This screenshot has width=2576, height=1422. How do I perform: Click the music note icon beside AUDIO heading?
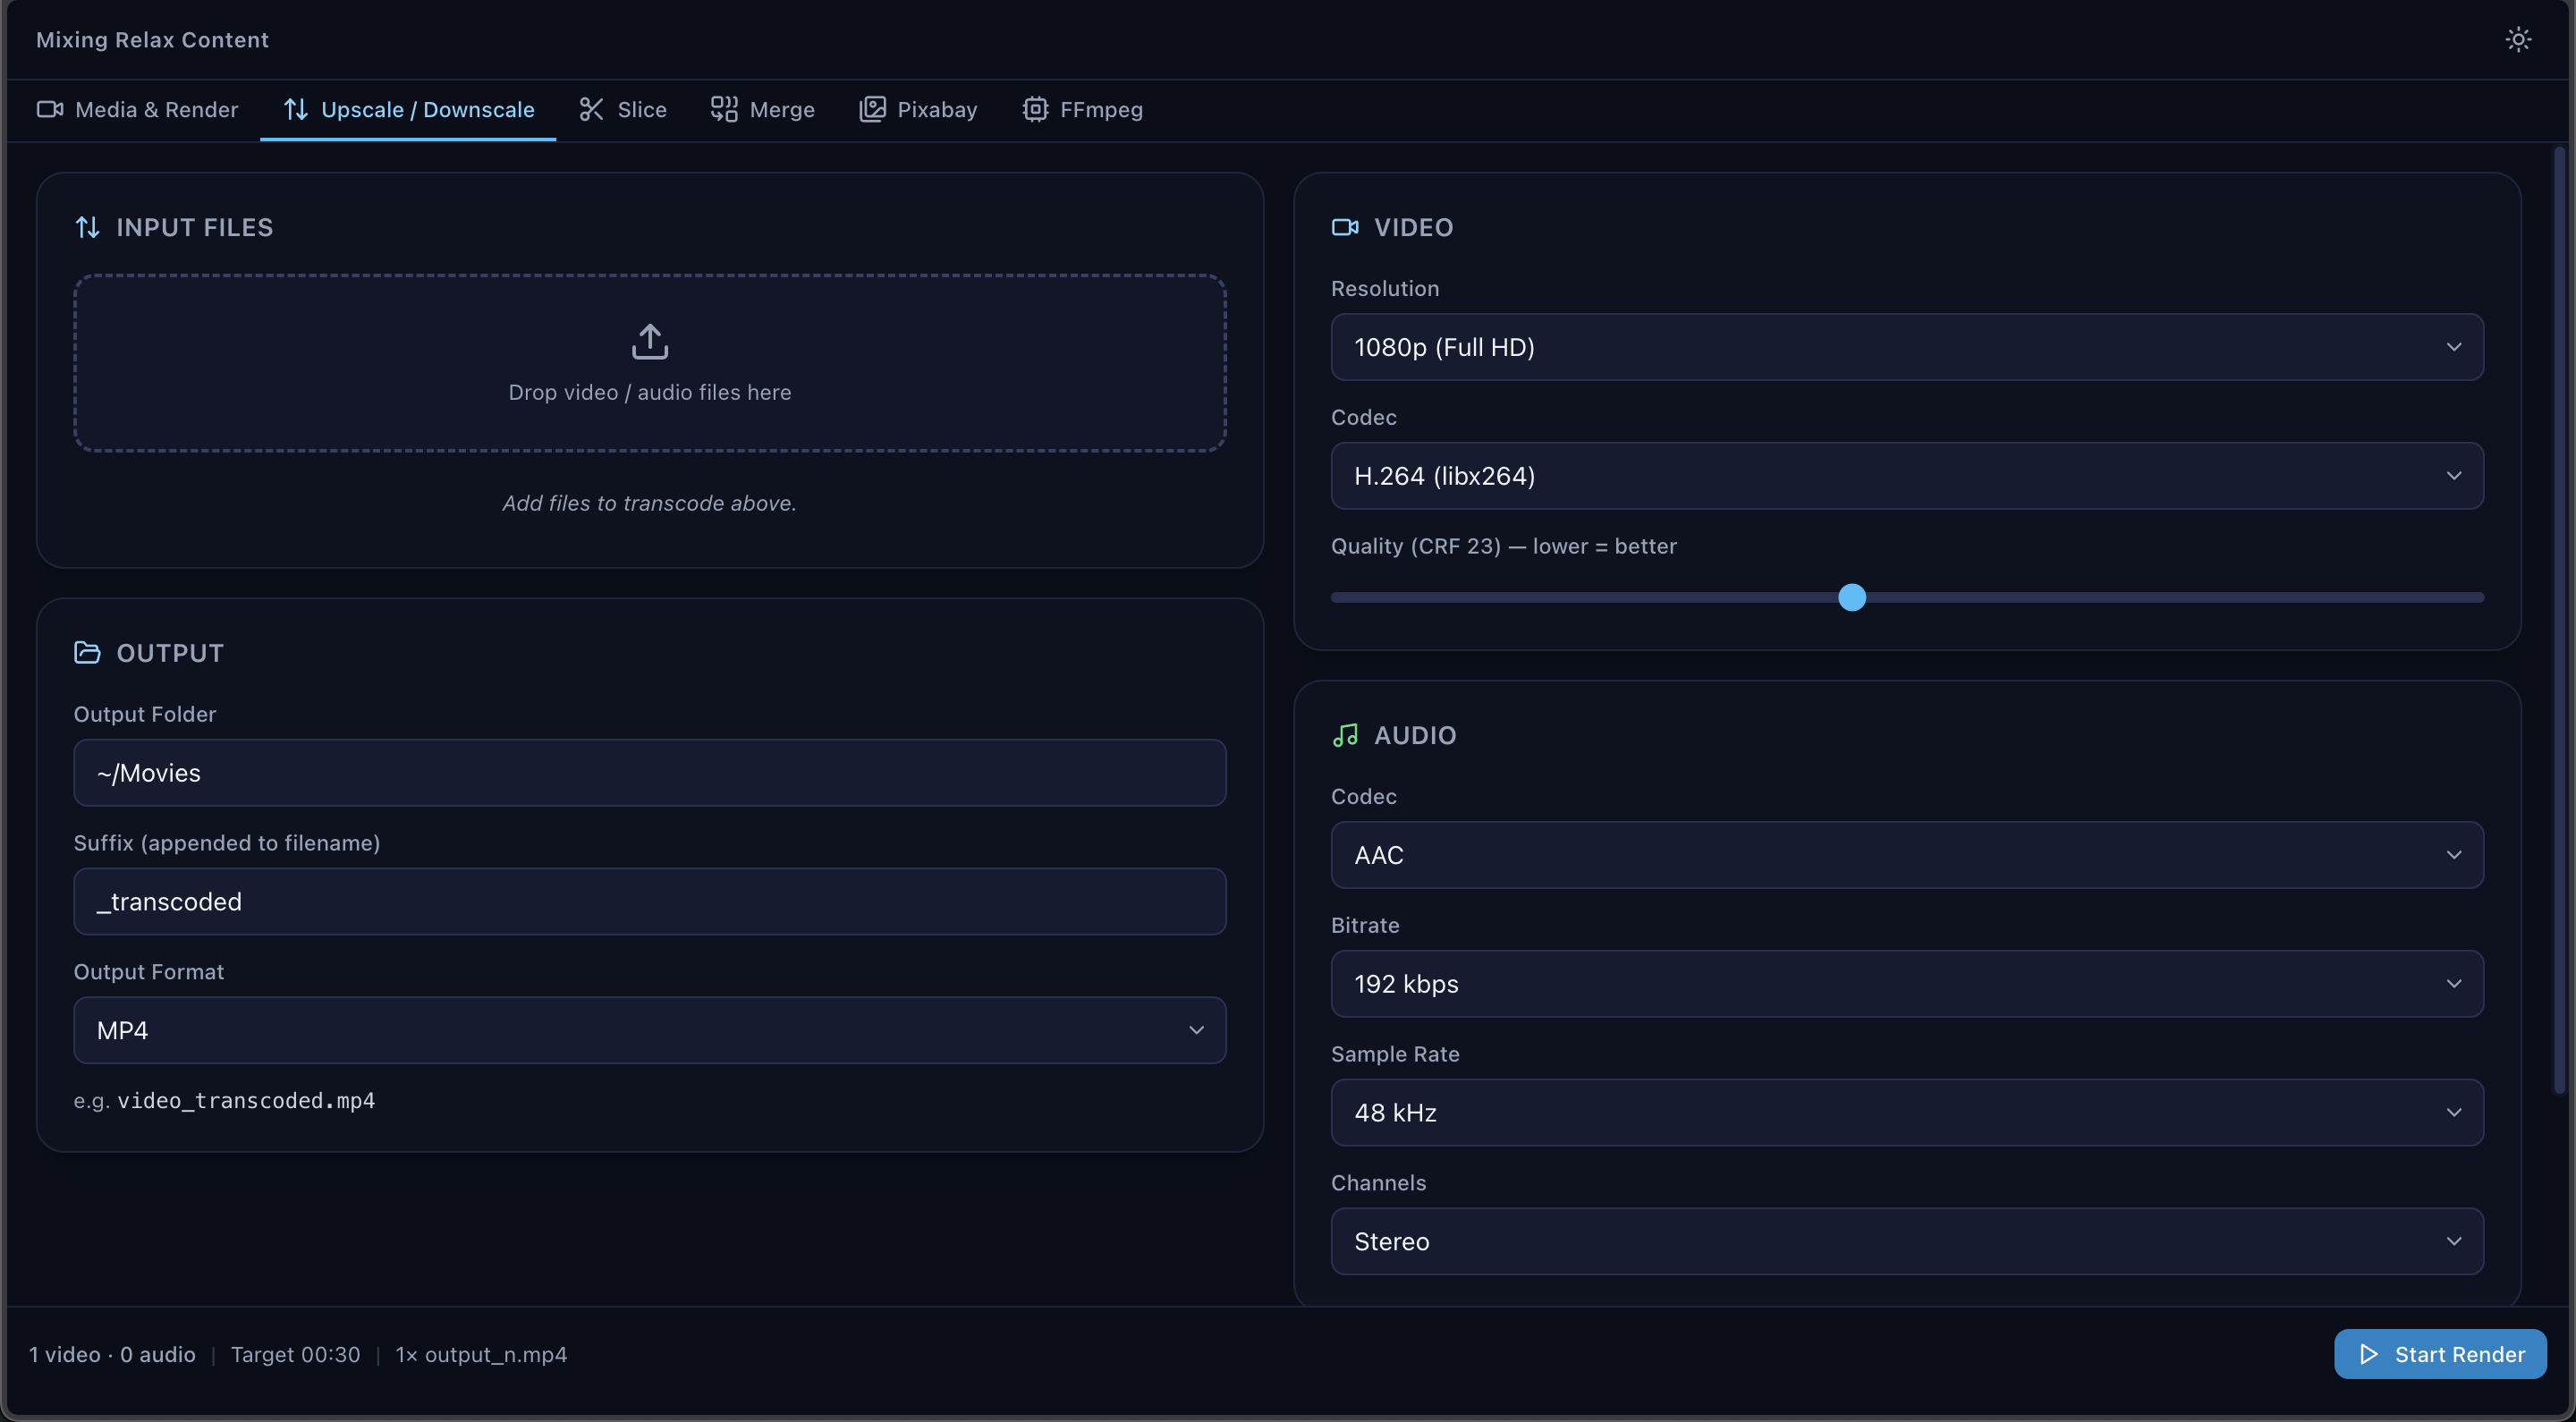[x=1345, y=735]
